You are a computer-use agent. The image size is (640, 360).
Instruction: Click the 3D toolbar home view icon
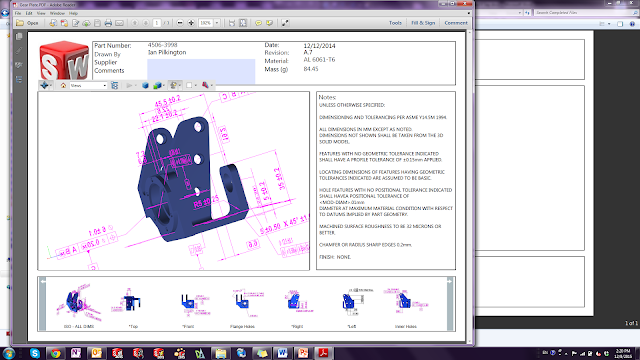pos(63,85)
